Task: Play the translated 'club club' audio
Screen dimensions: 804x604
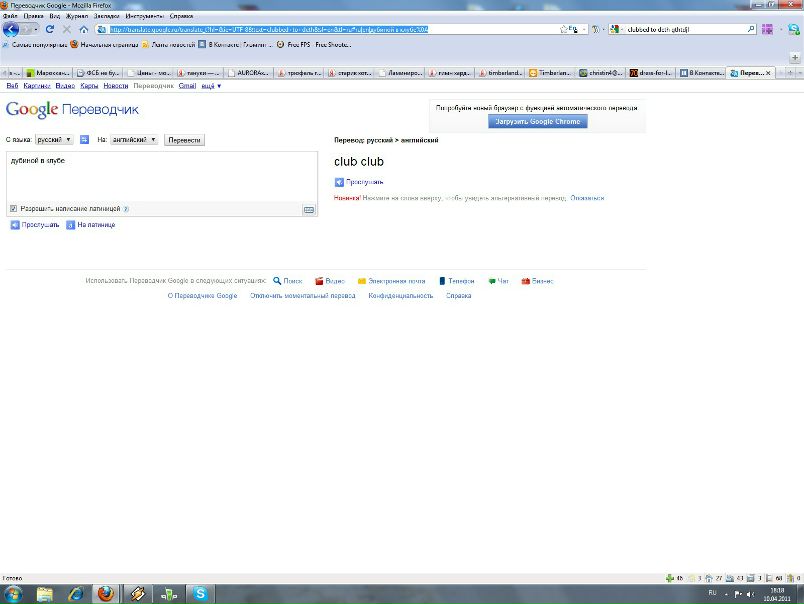Action: pos(340,182)
